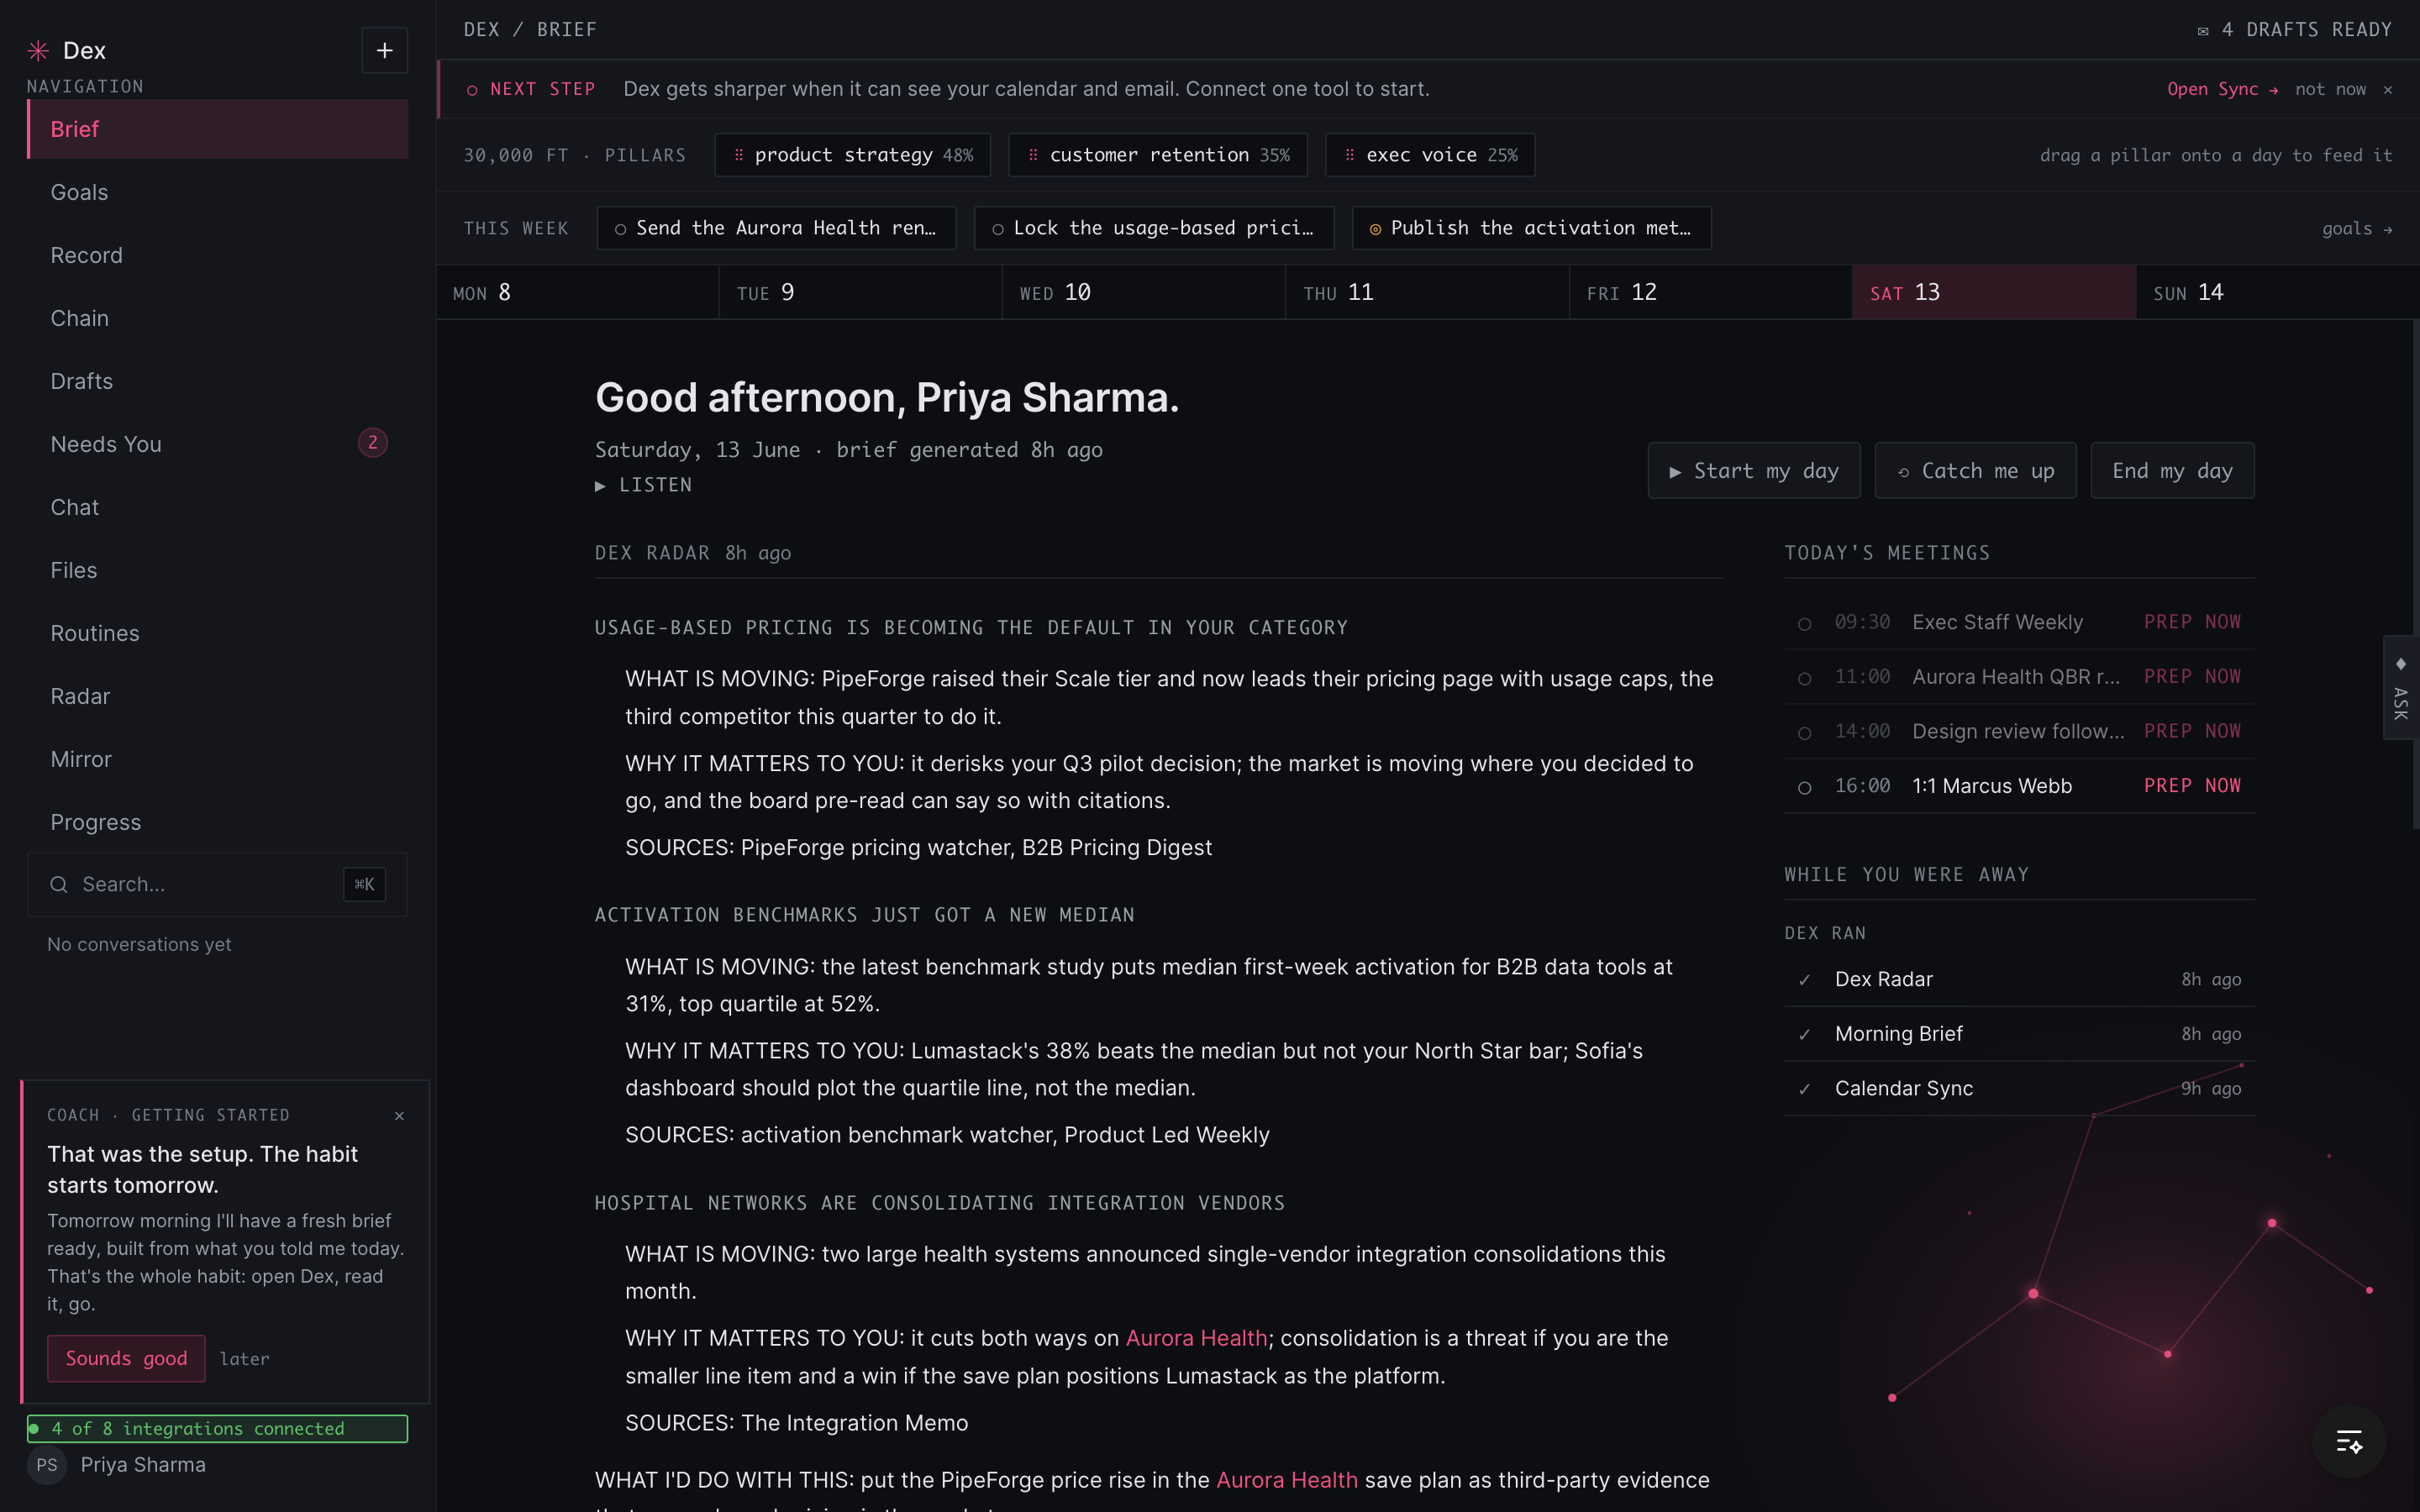Viewport: 2420px width, 1512px height.
Task: Click the Morning Brief checkmark icon
Action: (1804, 1034)
